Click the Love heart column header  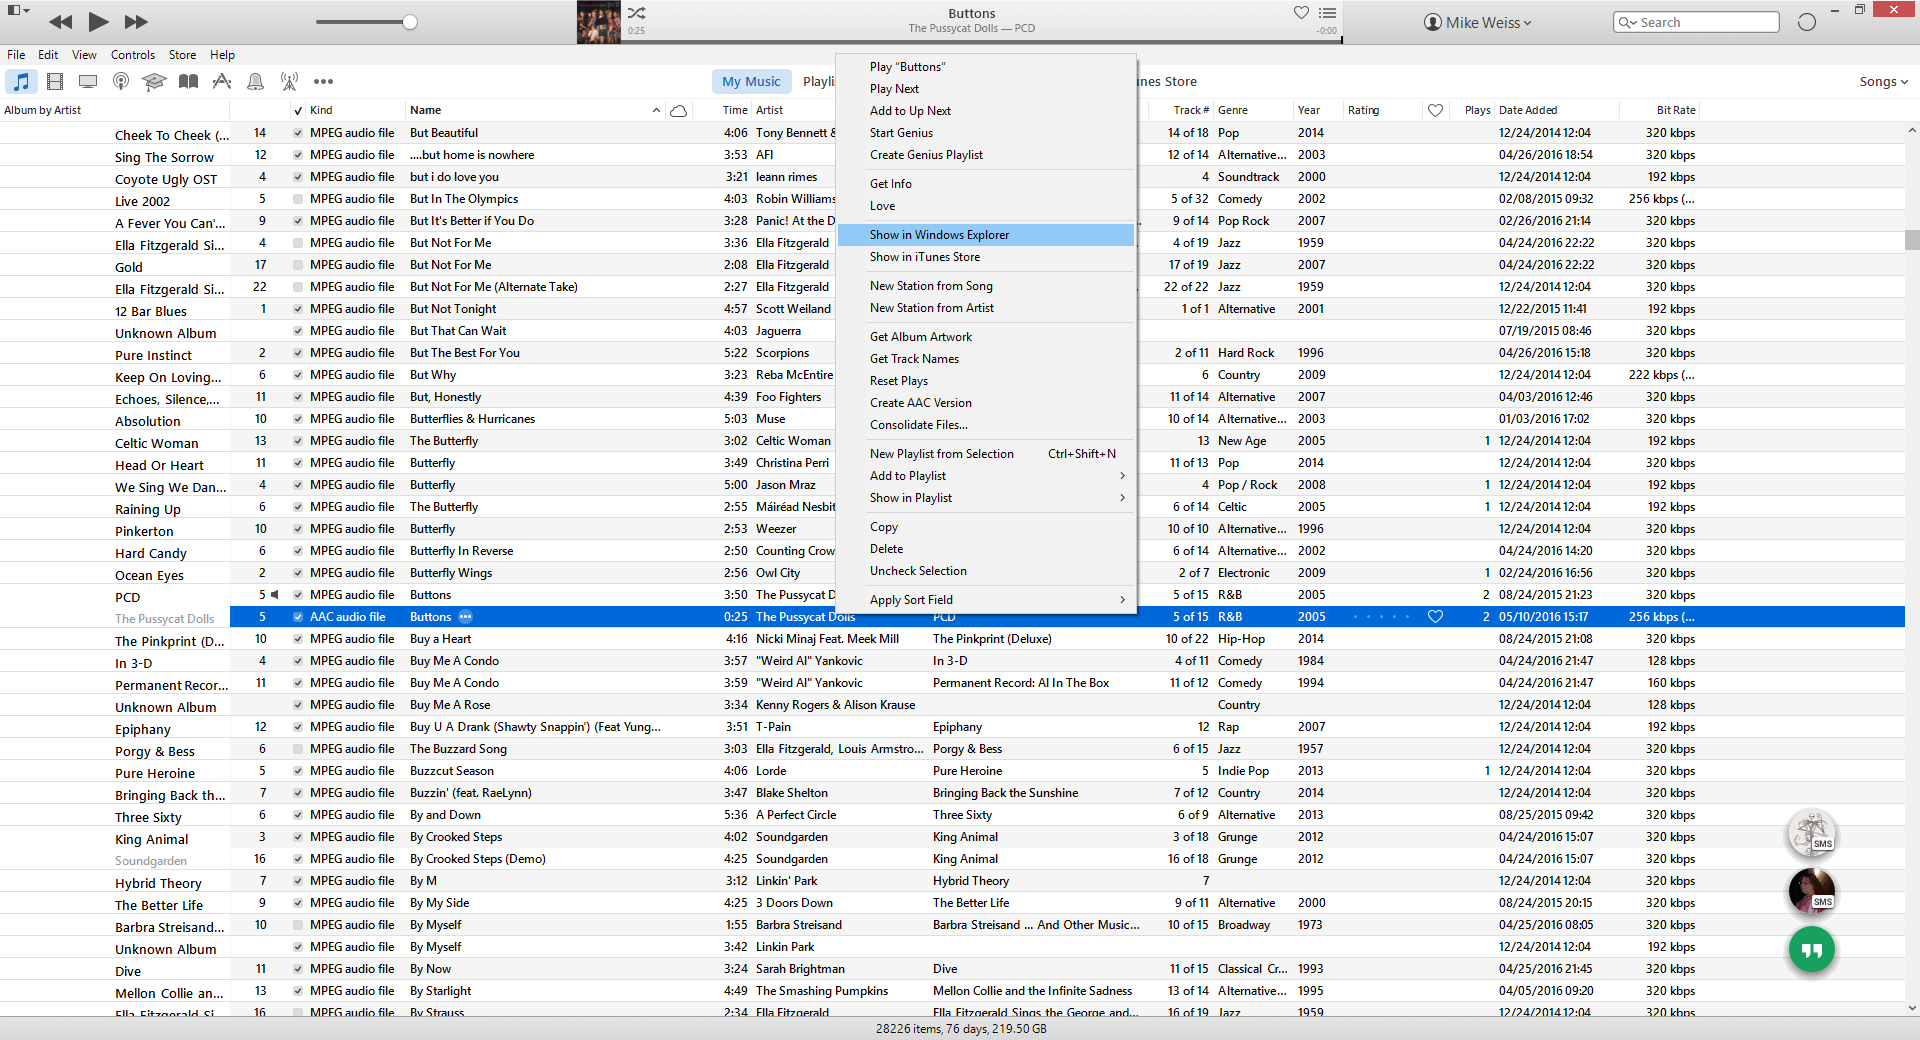pos(1435,110)
